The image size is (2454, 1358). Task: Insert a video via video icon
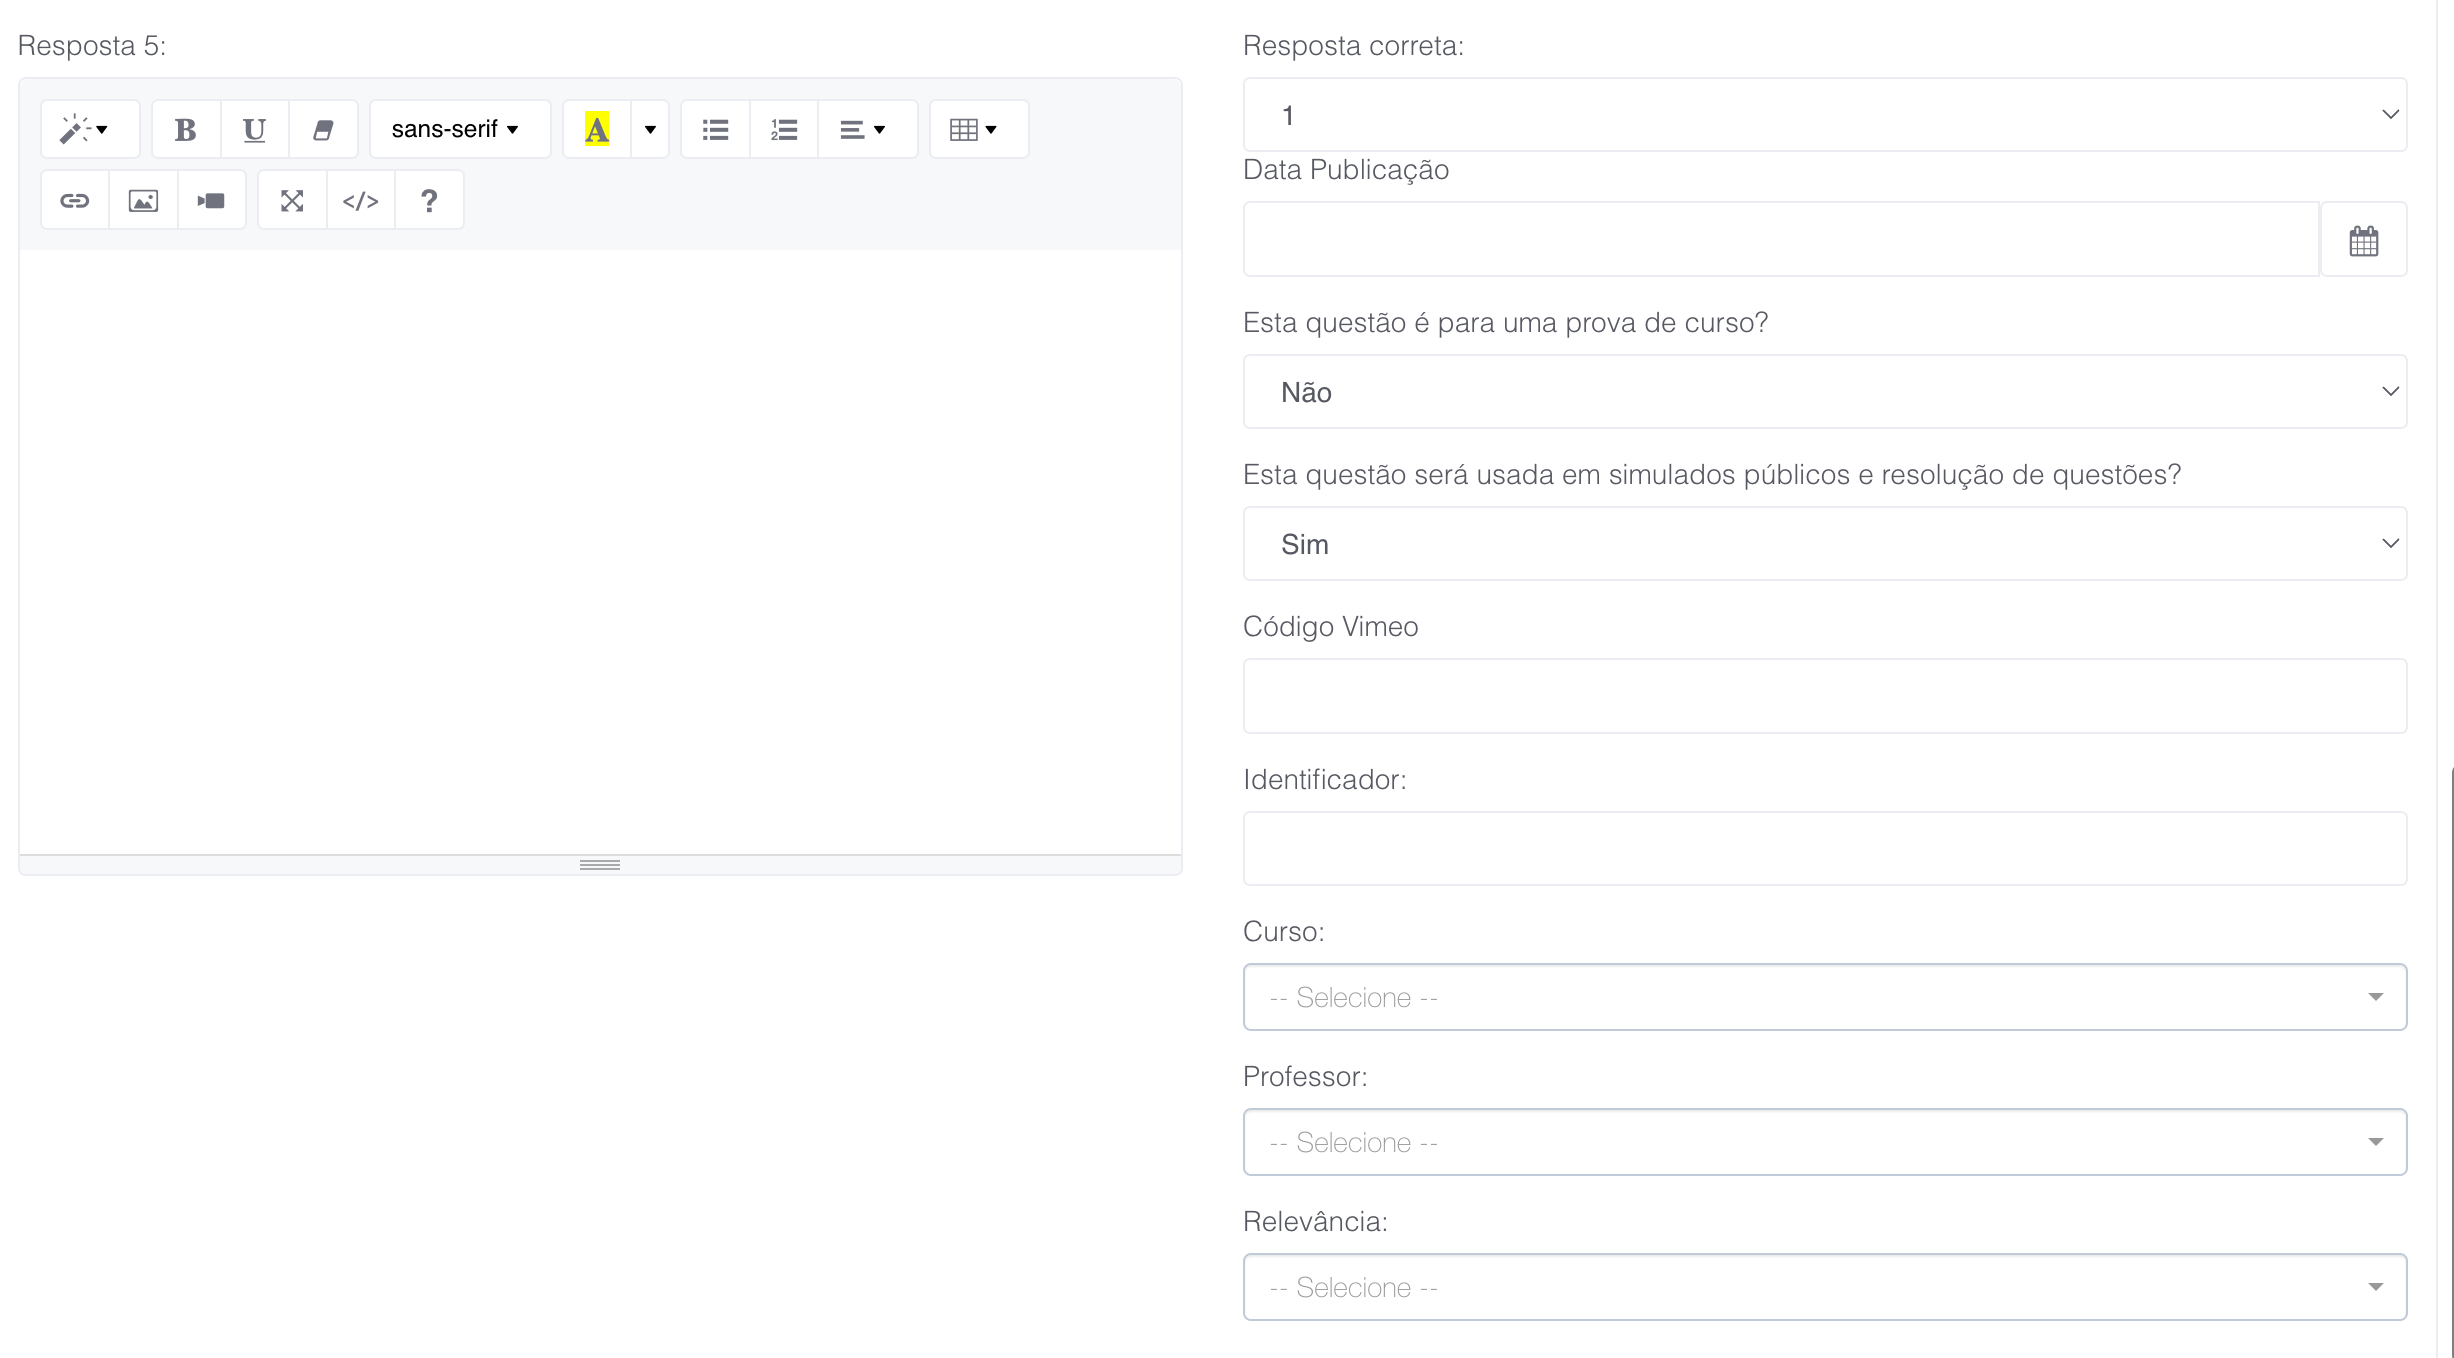(211, 201)
